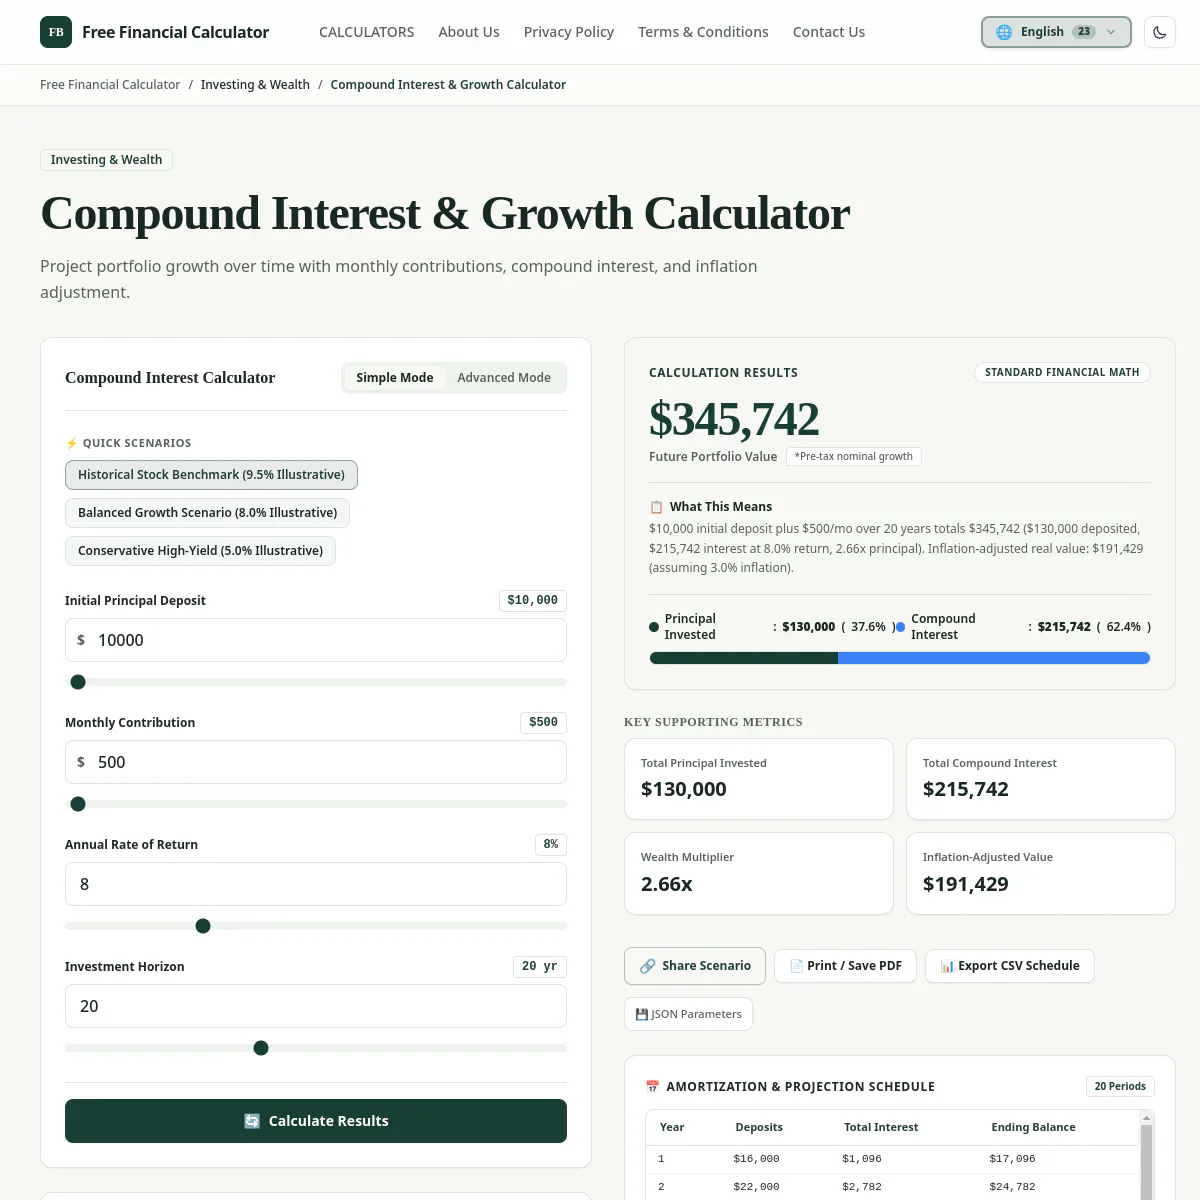Image resolution: width=1200 pixels, height=1200 pixels.
Task: Click the refresh icon on Calculate Results
Action: tap(252, 1121)
